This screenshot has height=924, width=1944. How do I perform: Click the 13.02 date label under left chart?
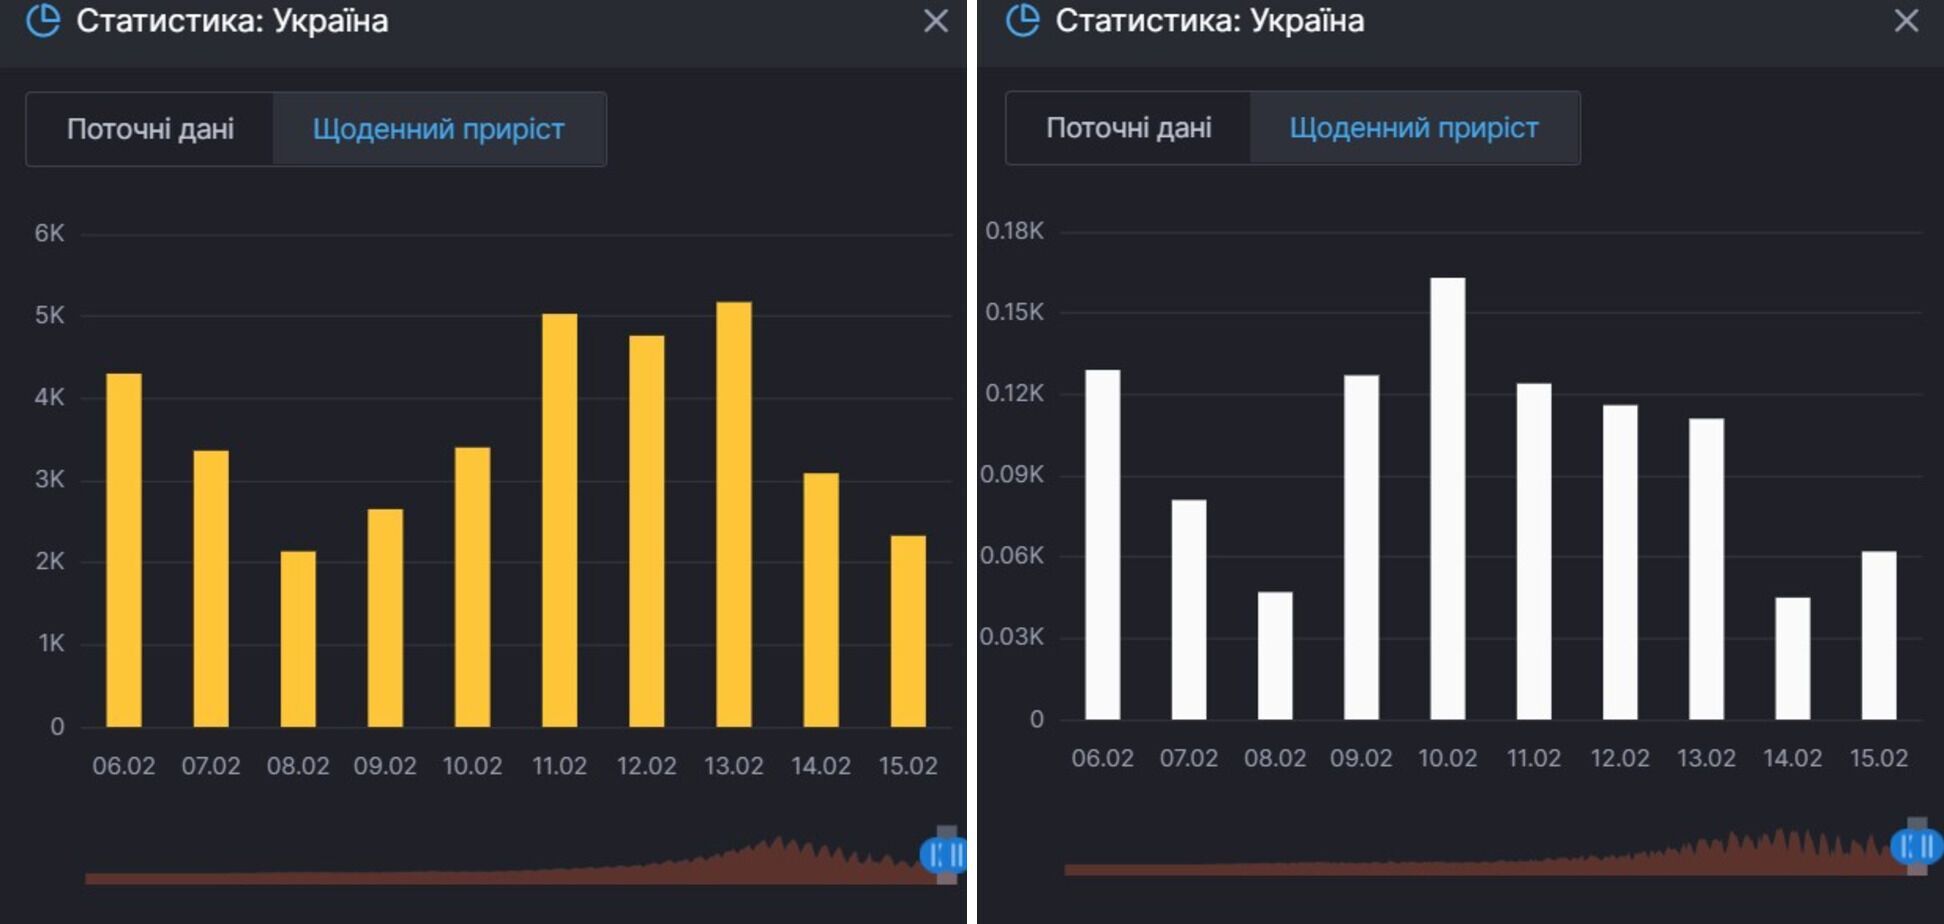pyautogui.click(x=733, y=766)
